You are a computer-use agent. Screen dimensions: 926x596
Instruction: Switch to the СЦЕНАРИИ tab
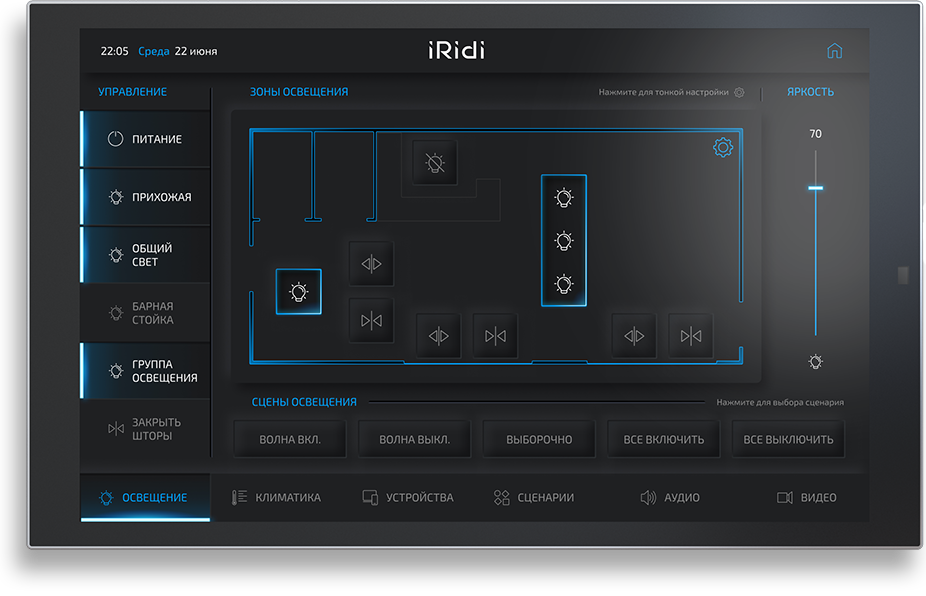[534, 497]
